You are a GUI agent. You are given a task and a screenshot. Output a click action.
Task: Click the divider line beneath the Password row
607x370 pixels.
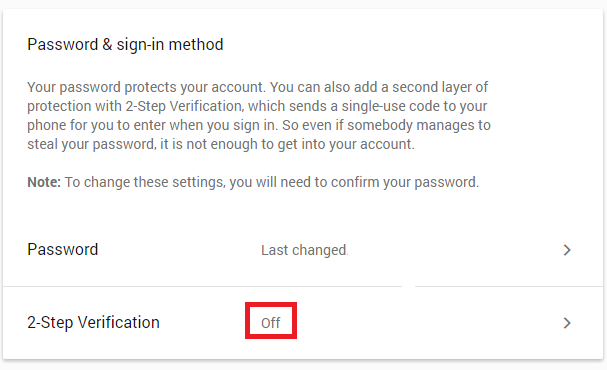tap(303, 286)
